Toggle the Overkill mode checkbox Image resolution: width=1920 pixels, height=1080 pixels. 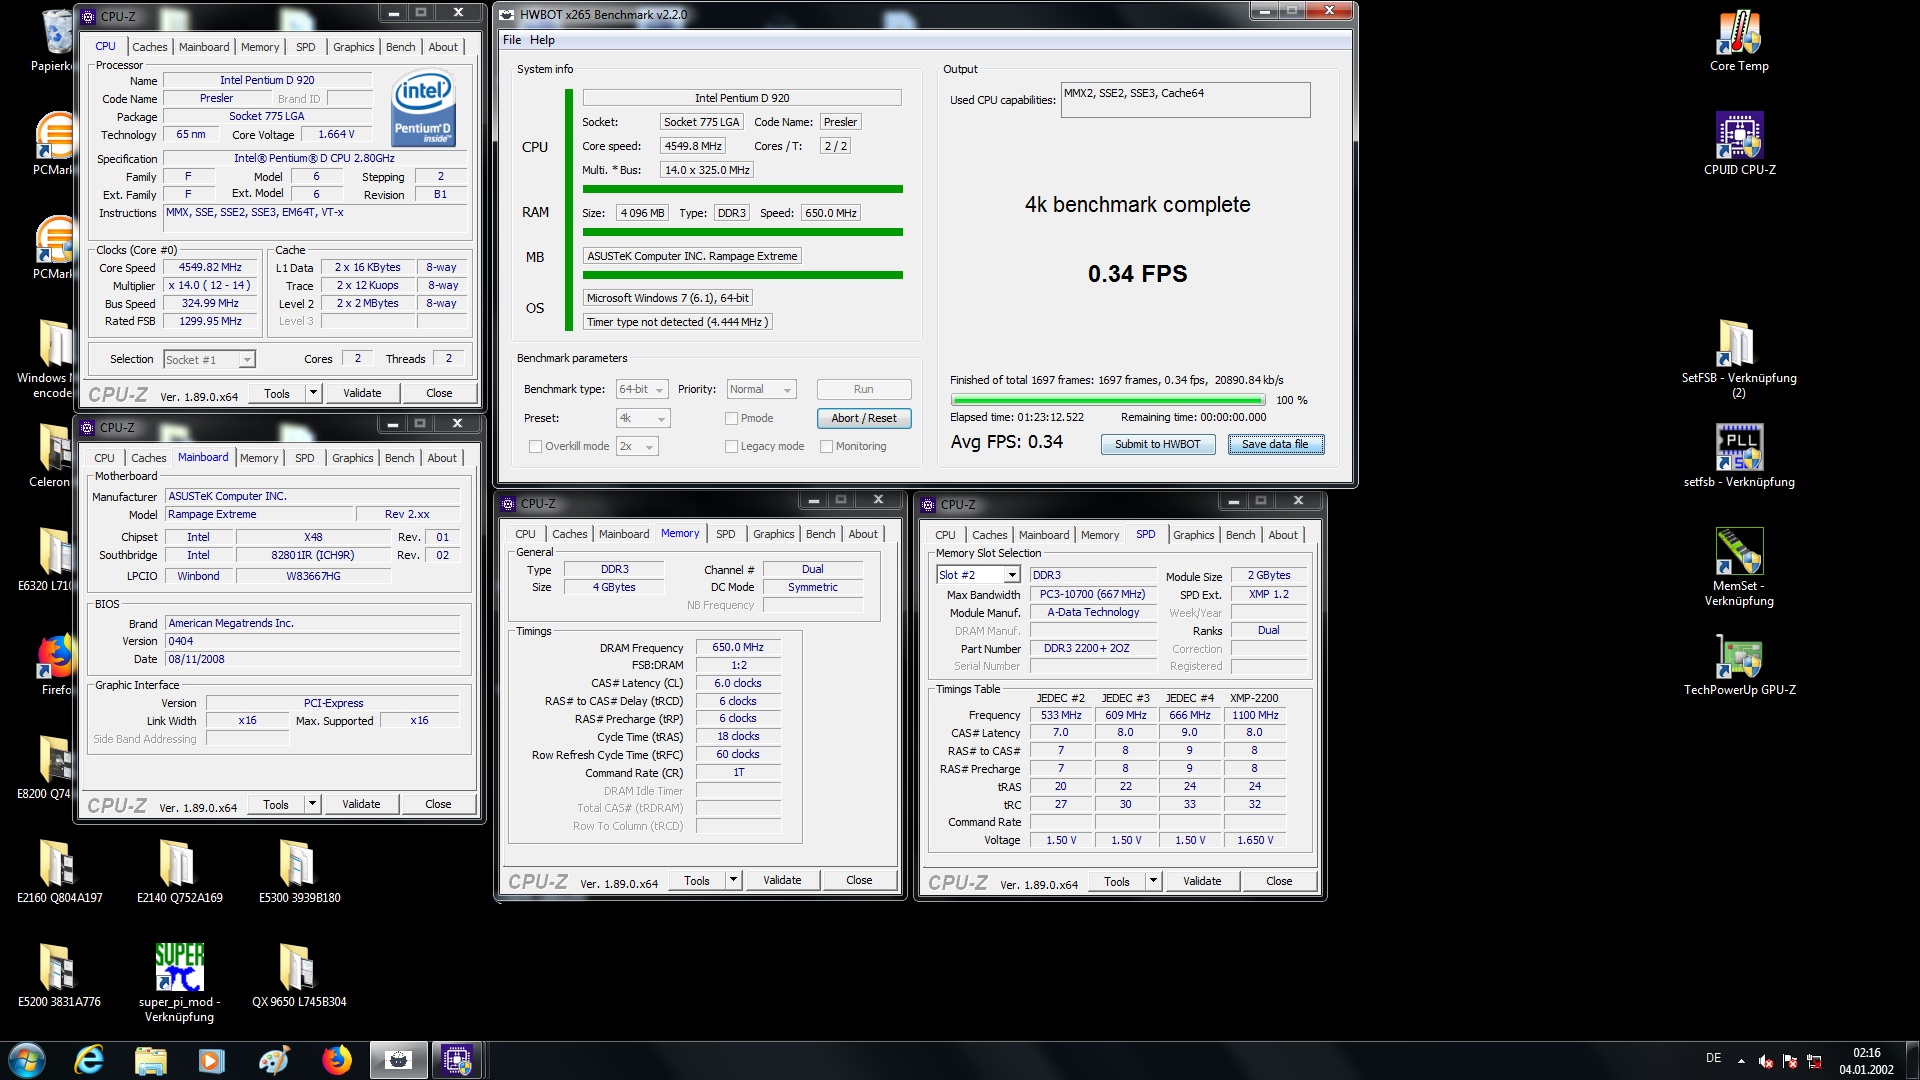point(535,447)
